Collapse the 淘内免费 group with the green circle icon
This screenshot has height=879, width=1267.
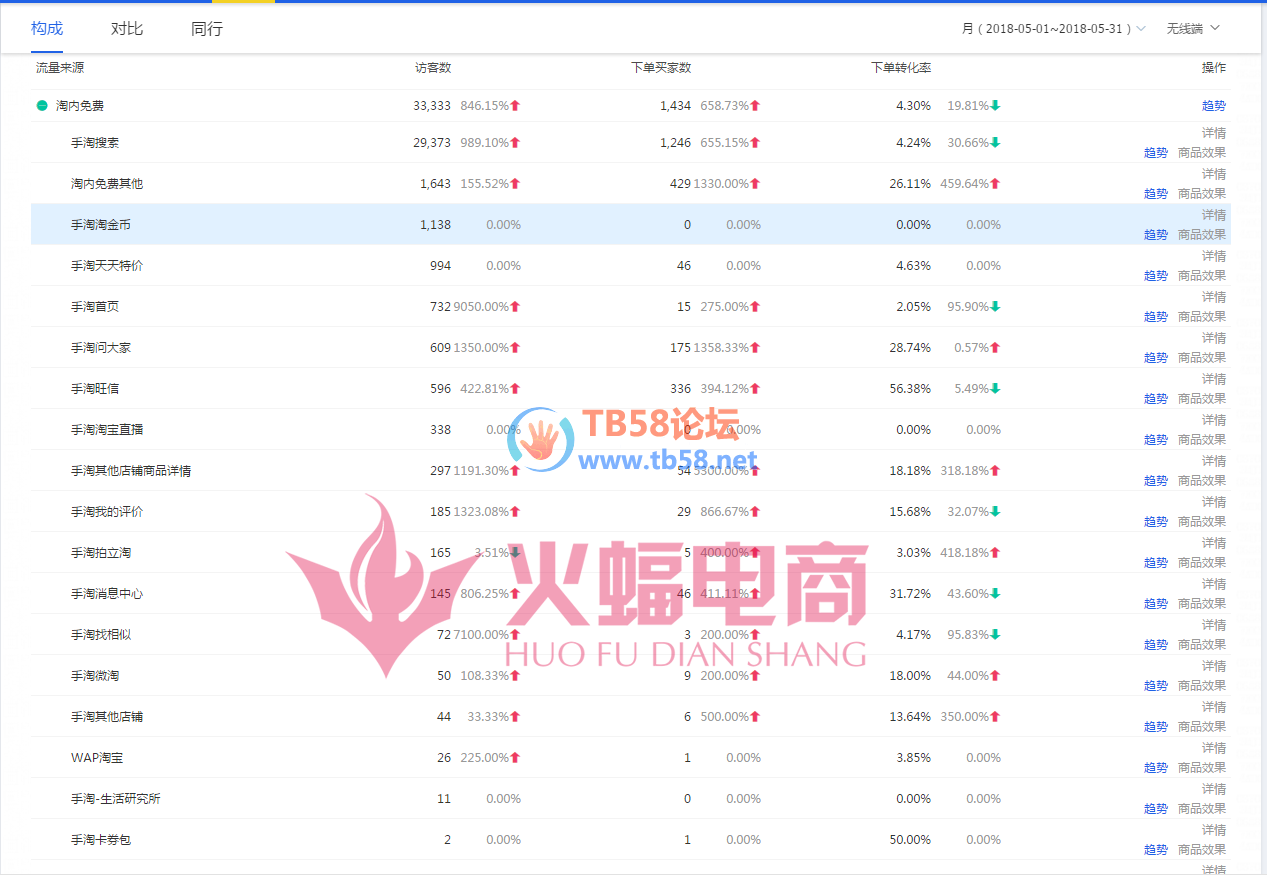click(x=42, y=105)
